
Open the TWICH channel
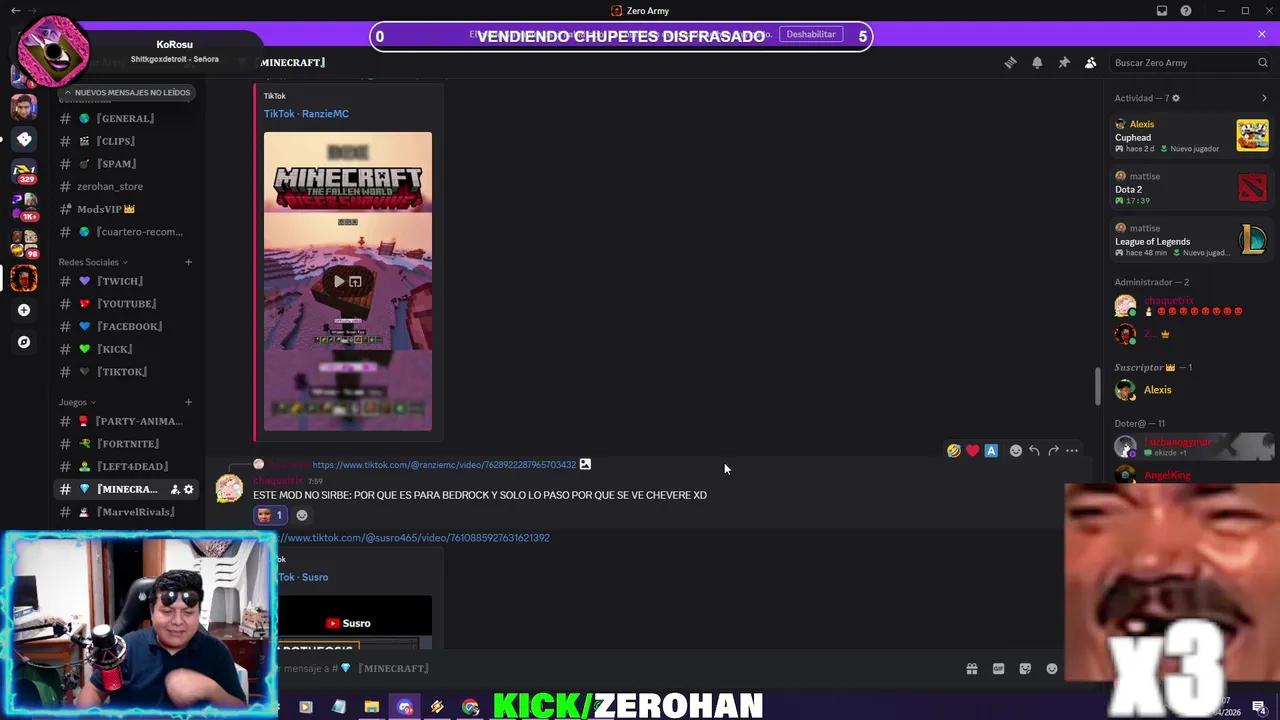point(126,281)
